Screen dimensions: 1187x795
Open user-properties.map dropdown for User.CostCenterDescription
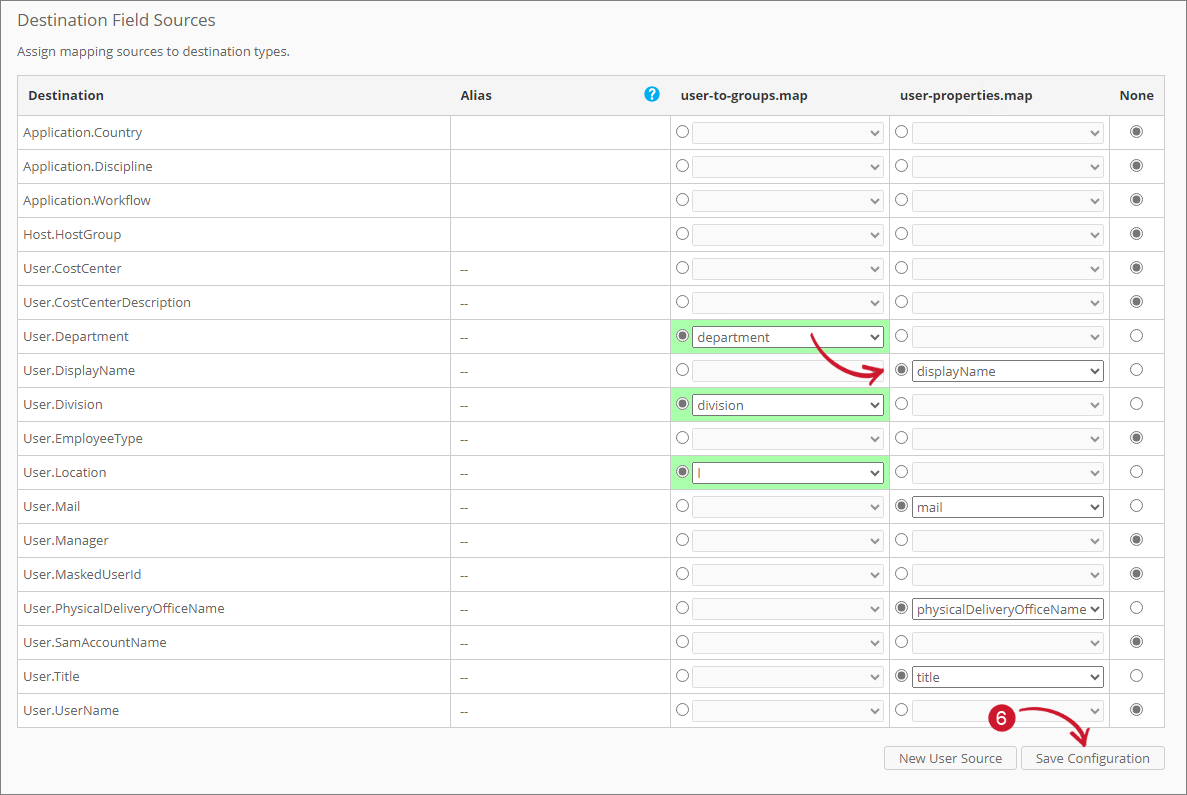click(1008, 303)
